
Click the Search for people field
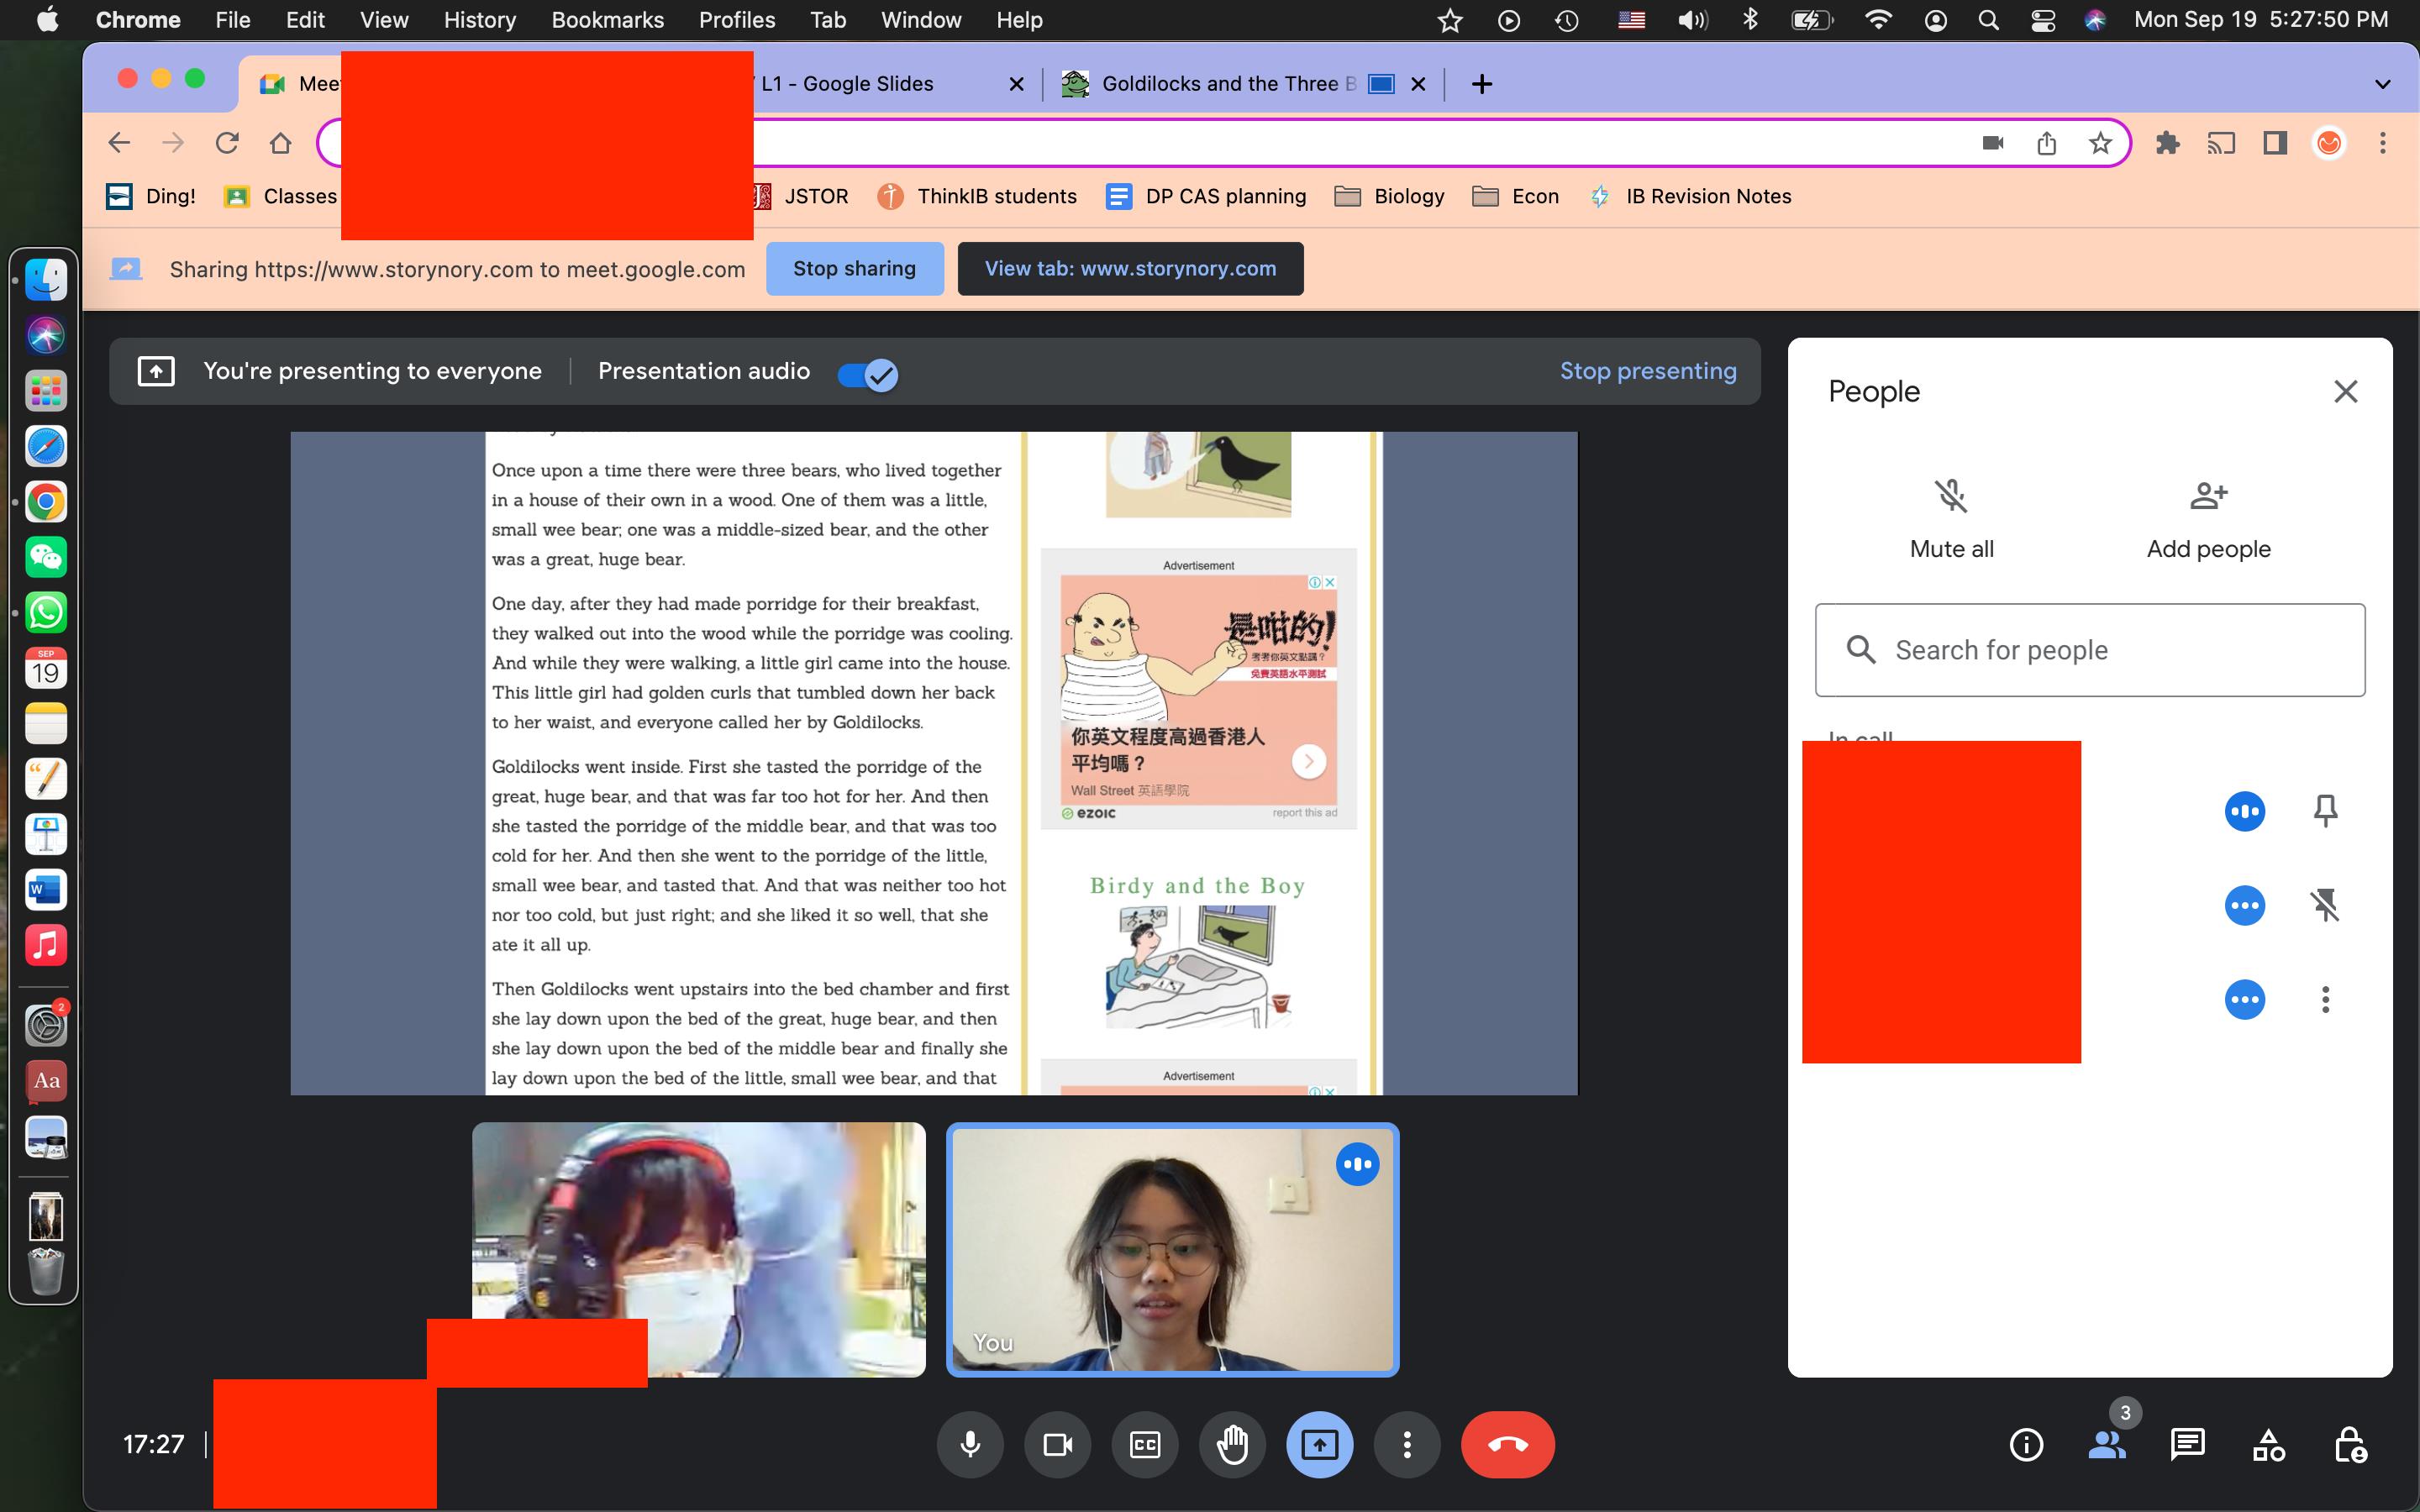tap(2089, 650)
